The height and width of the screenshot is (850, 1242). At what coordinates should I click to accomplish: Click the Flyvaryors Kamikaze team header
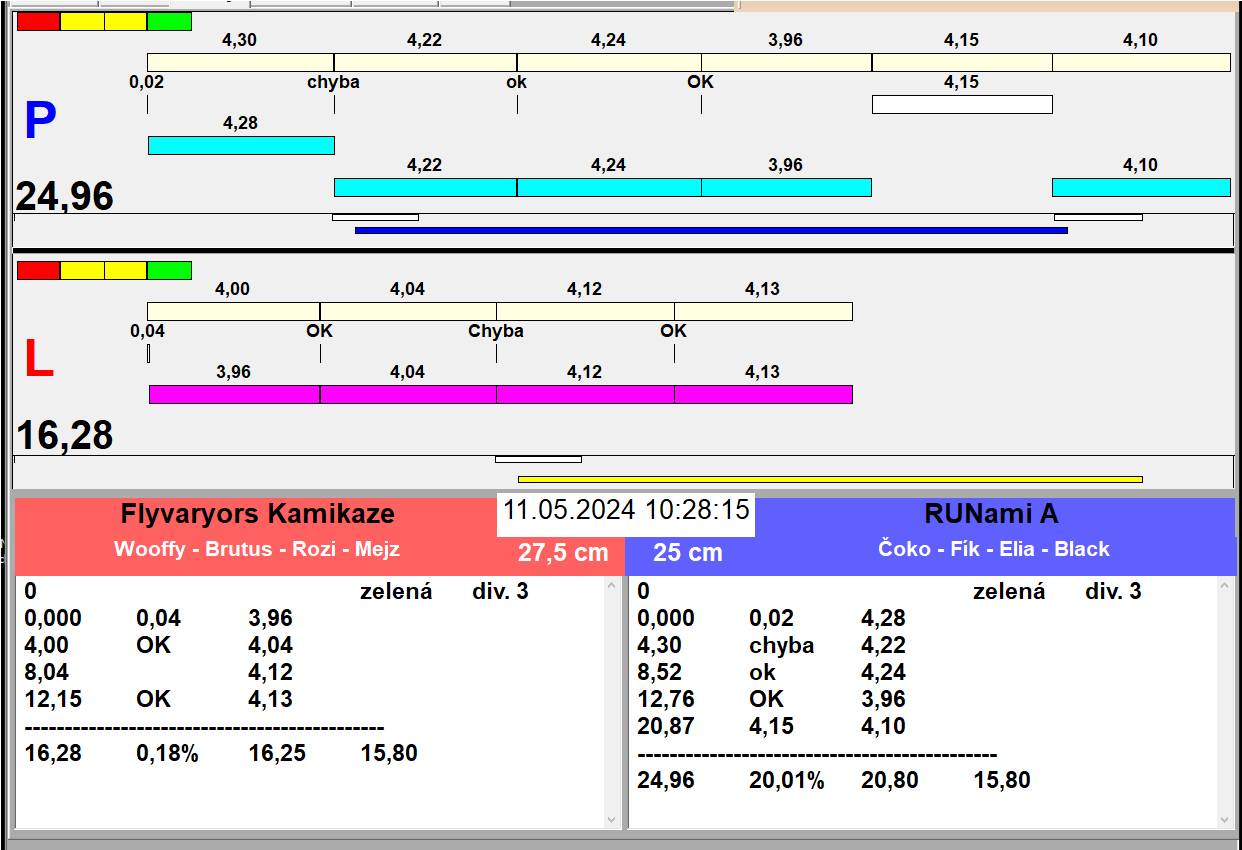tap(258, 514)
